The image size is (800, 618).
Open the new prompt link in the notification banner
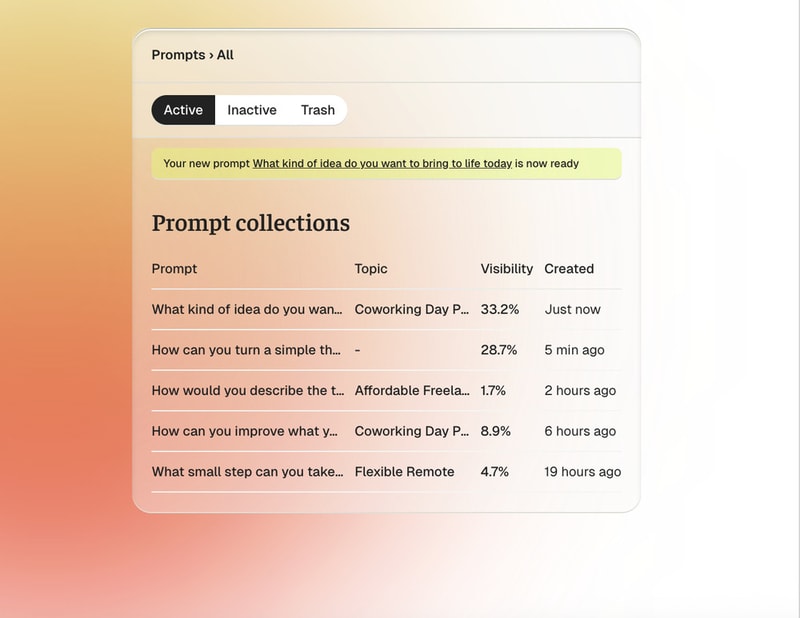click(x=382, y=163)
